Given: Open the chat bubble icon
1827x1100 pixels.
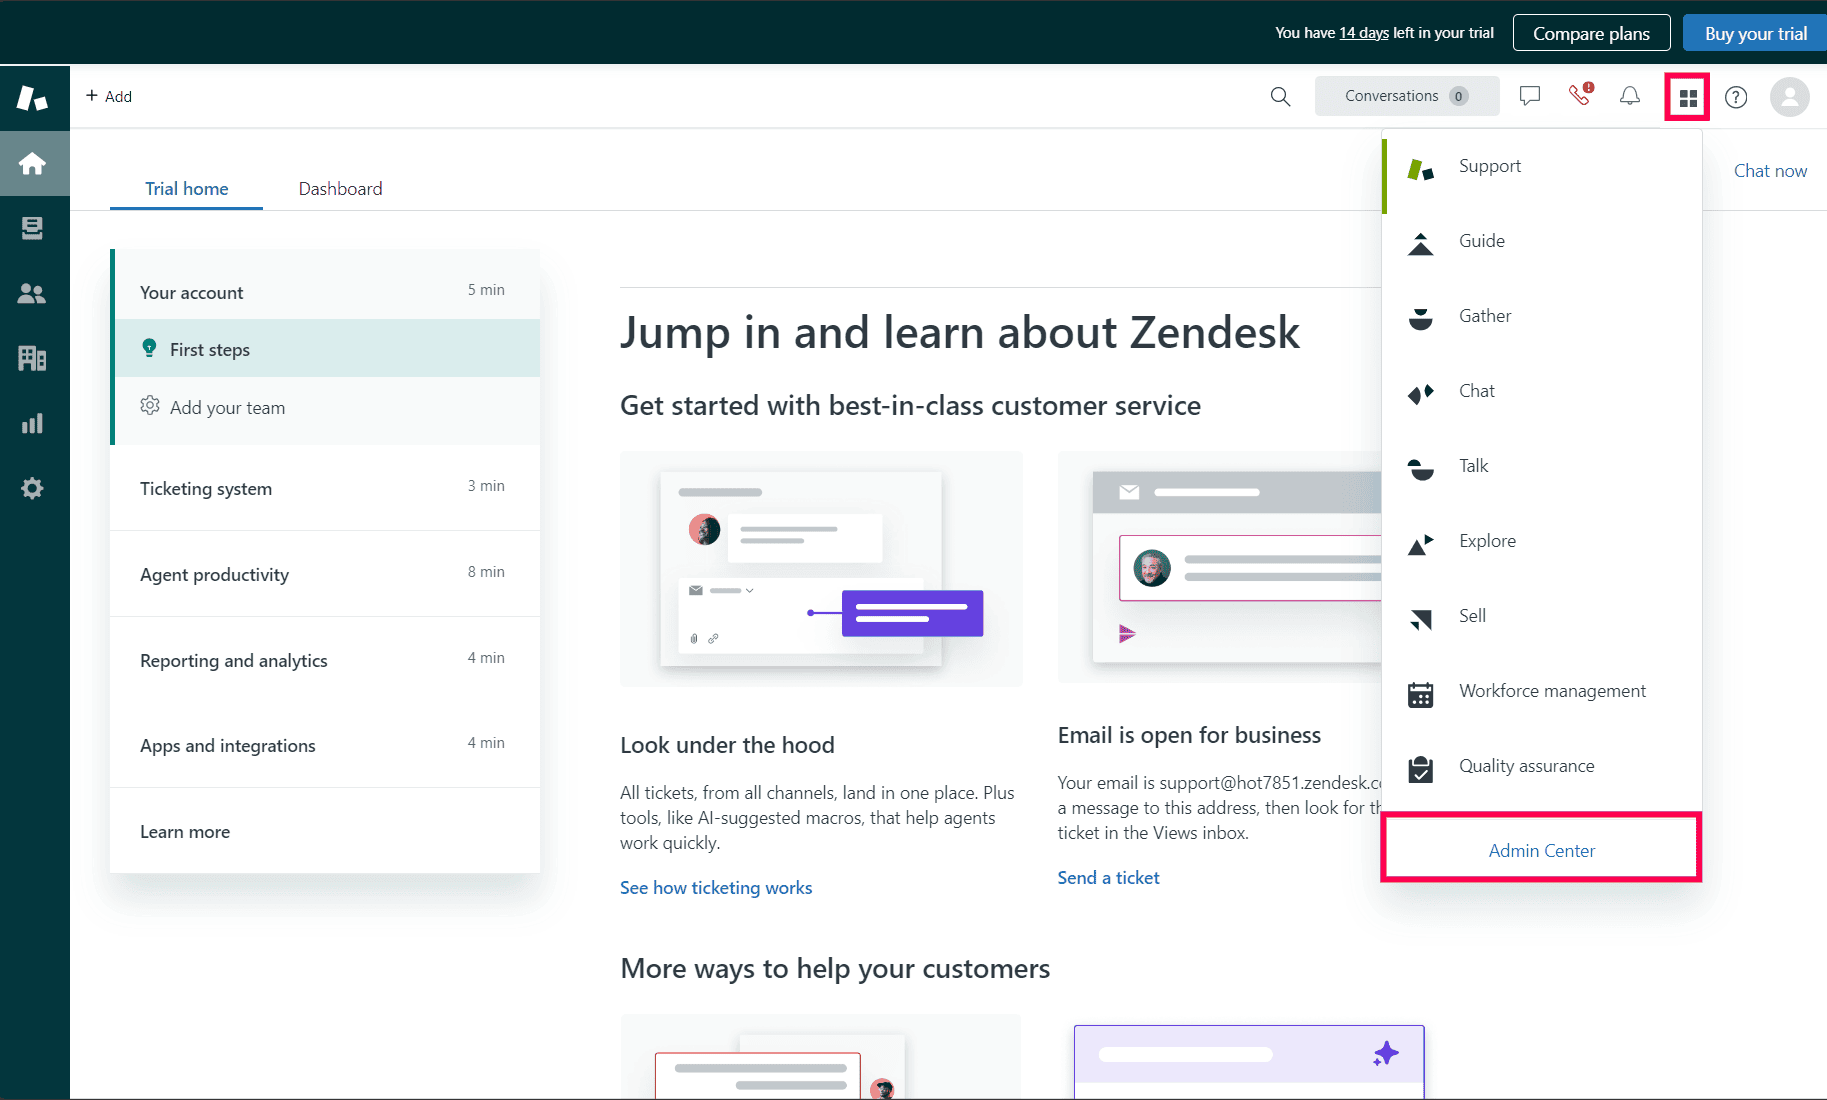Looking at the screenshot, I should [x=1530, y=96].
